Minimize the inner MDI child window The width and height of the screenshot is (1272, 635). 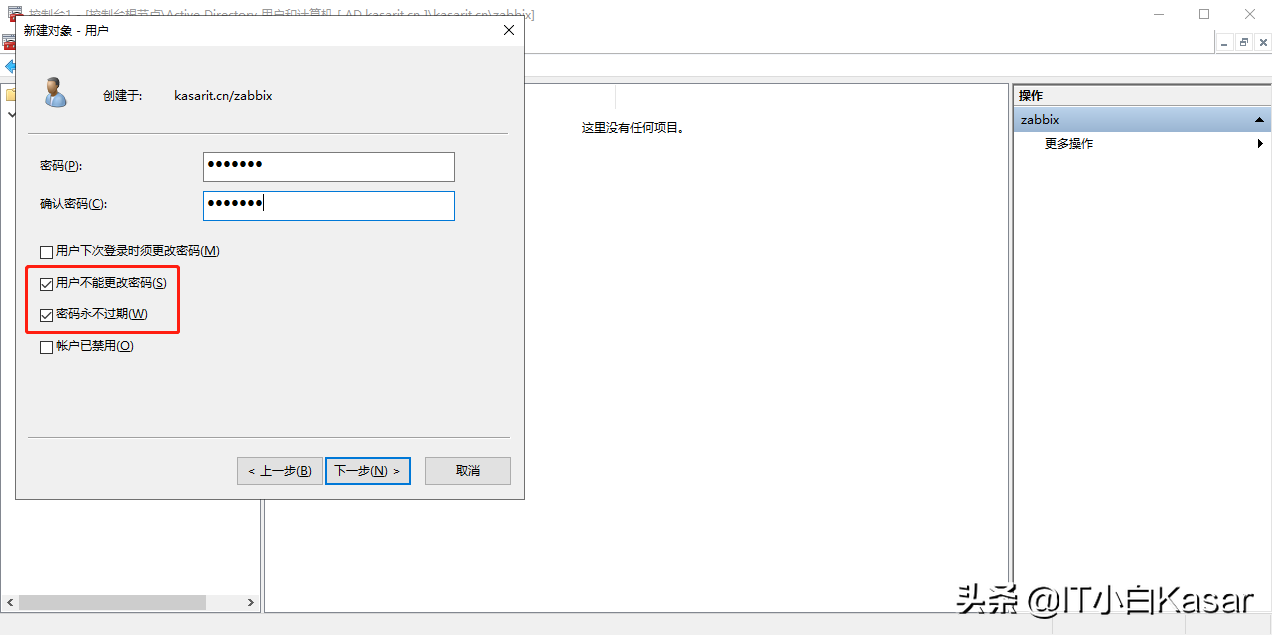(x=1226, y=42)
